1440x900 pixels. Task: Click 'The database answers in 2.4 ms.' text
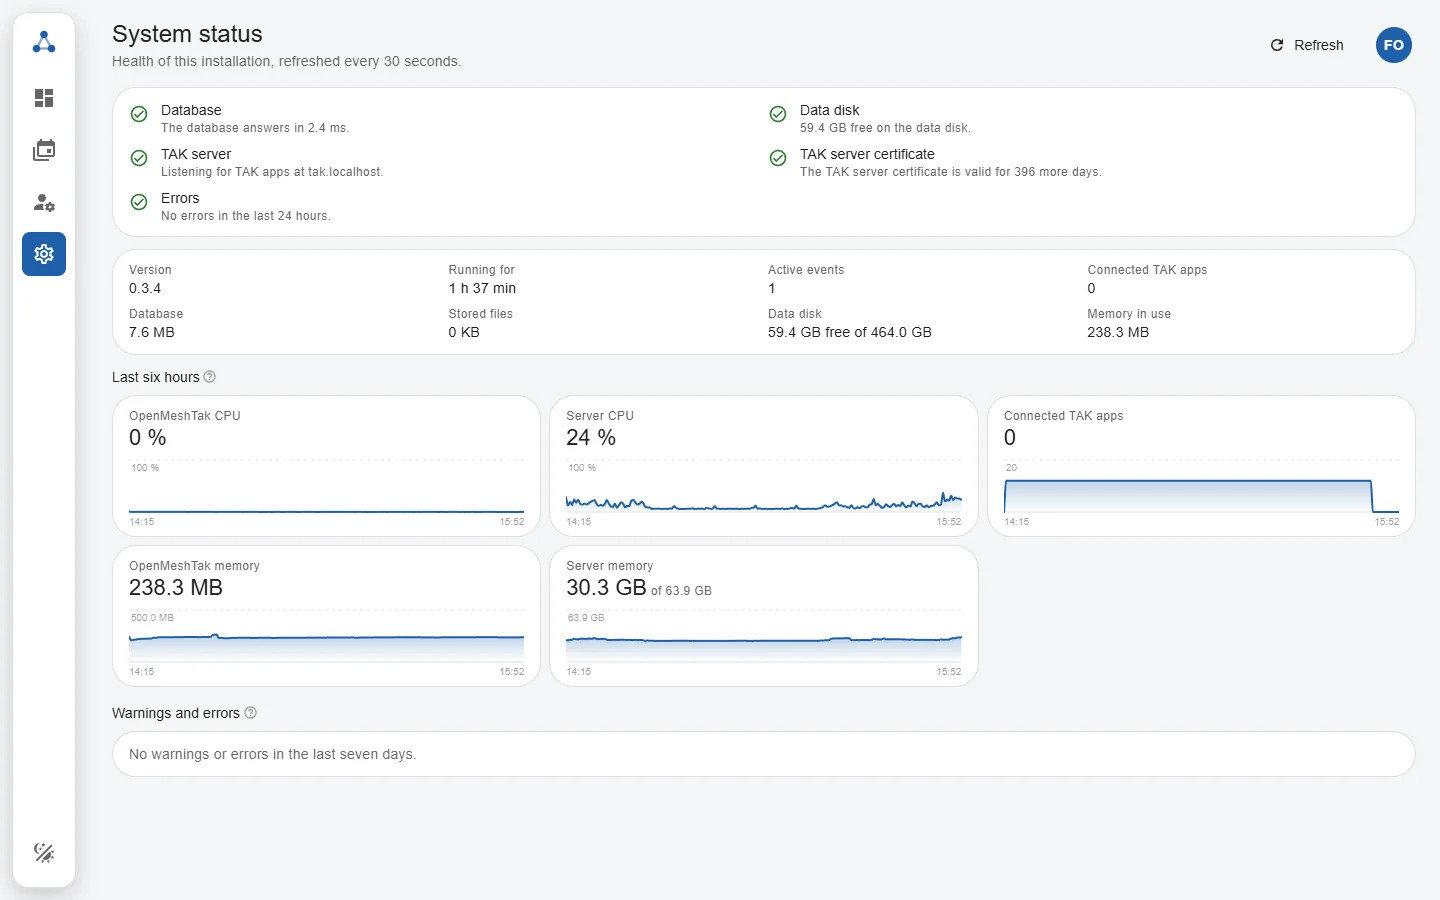pos(255,128)
